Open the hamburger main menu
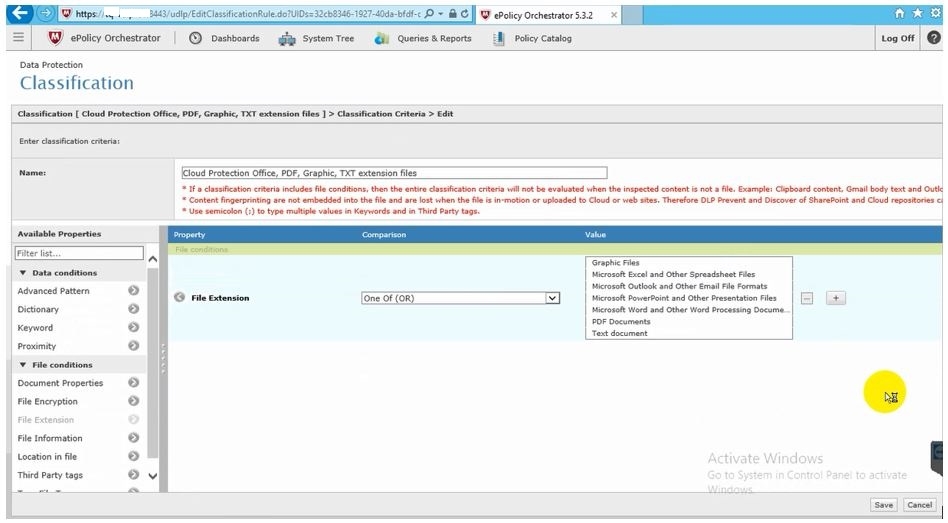 pyautogui.click(x=18, y=38)
